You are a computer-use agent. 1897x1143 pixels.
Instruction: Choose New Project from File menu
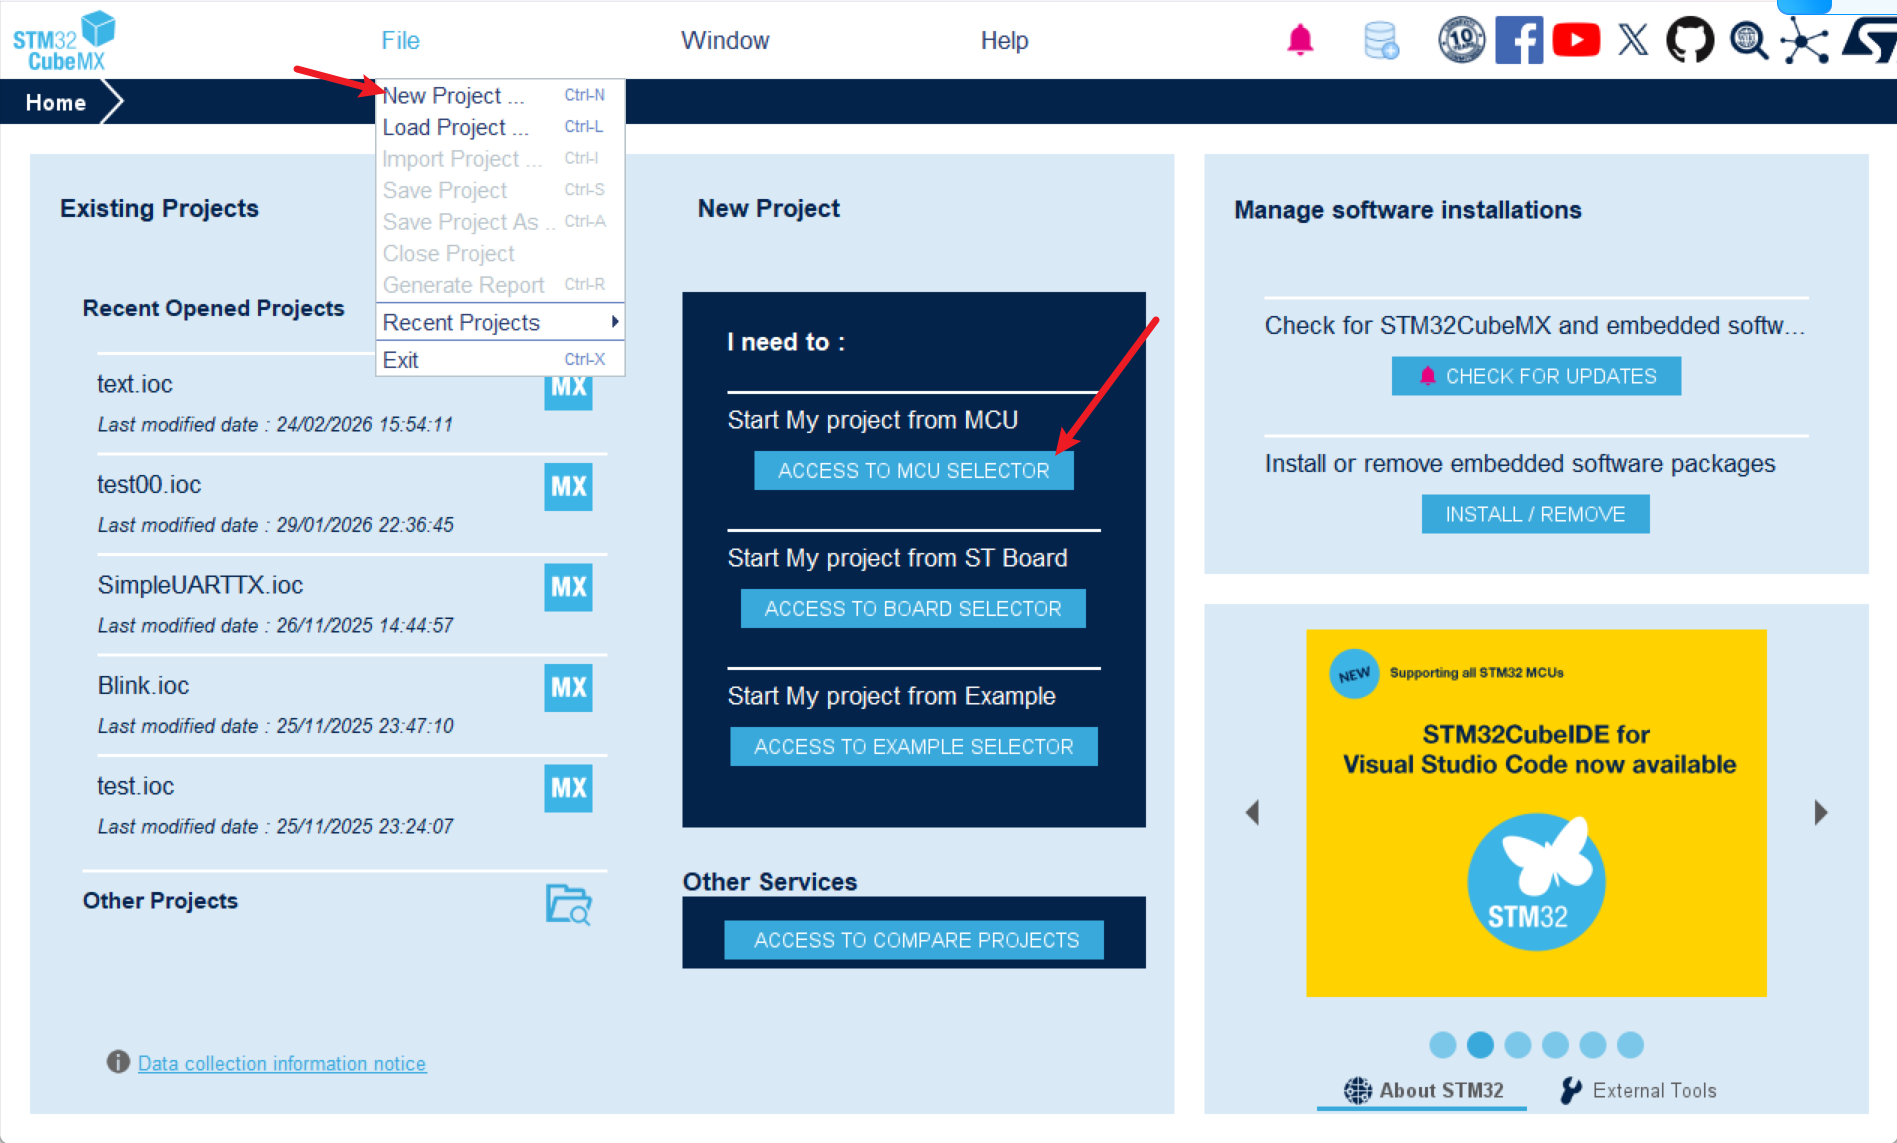tap(500, 95)
